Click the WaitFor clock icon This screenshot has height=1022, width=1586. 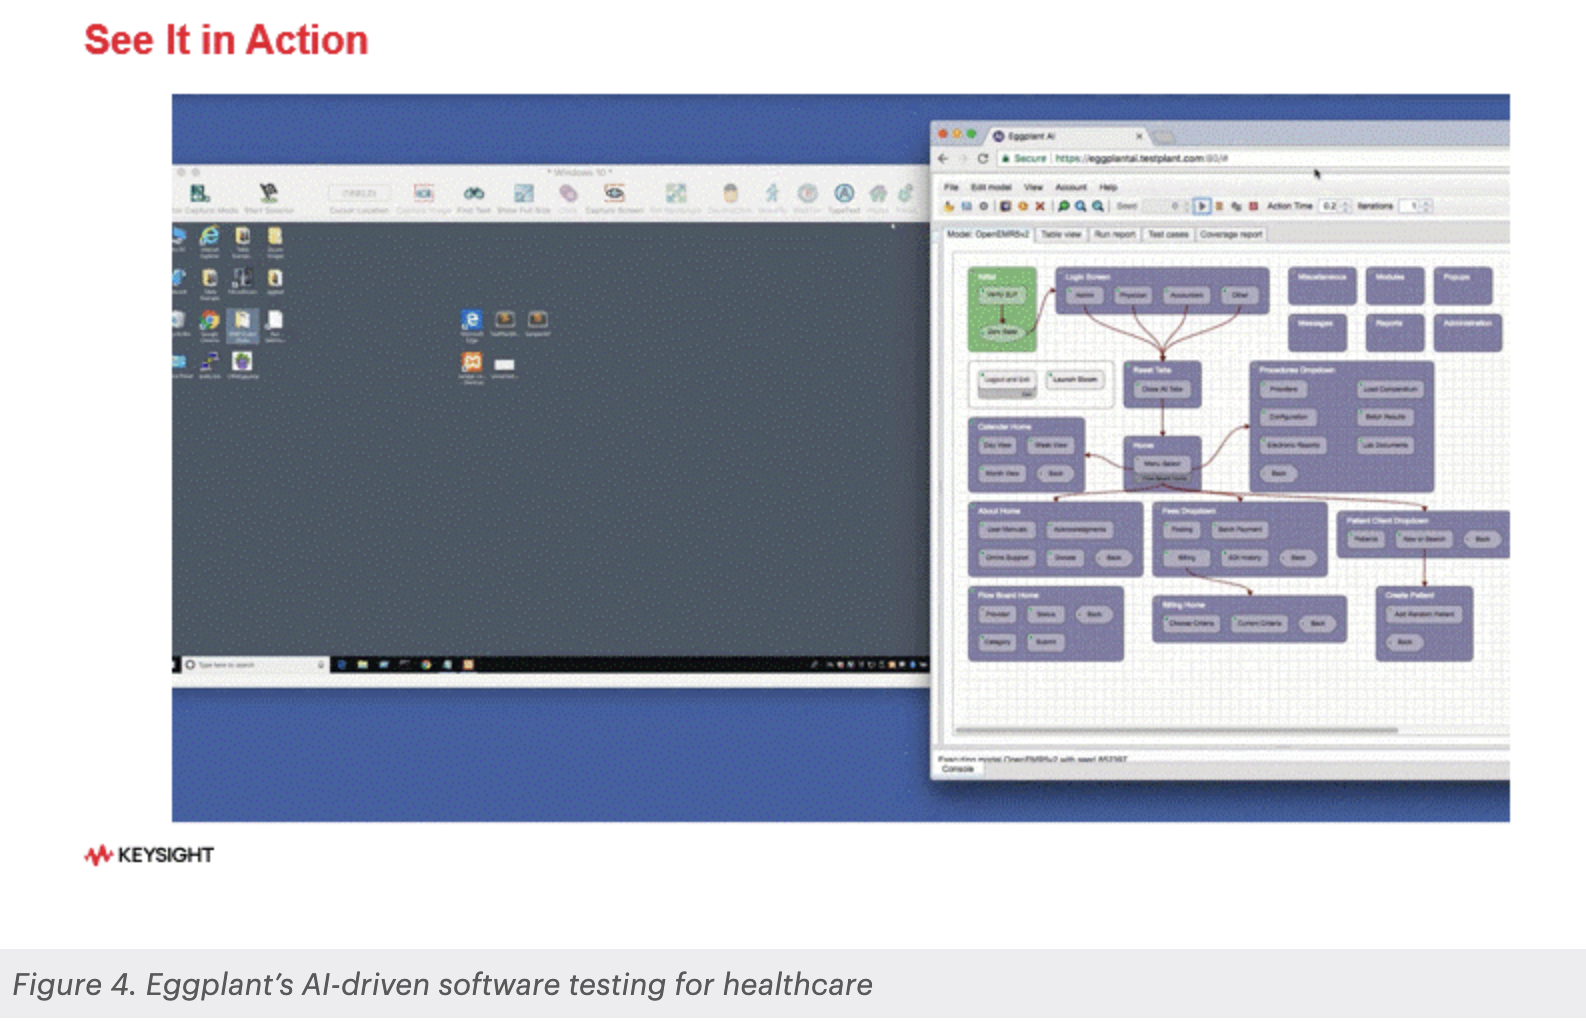[x=808, y=193]
